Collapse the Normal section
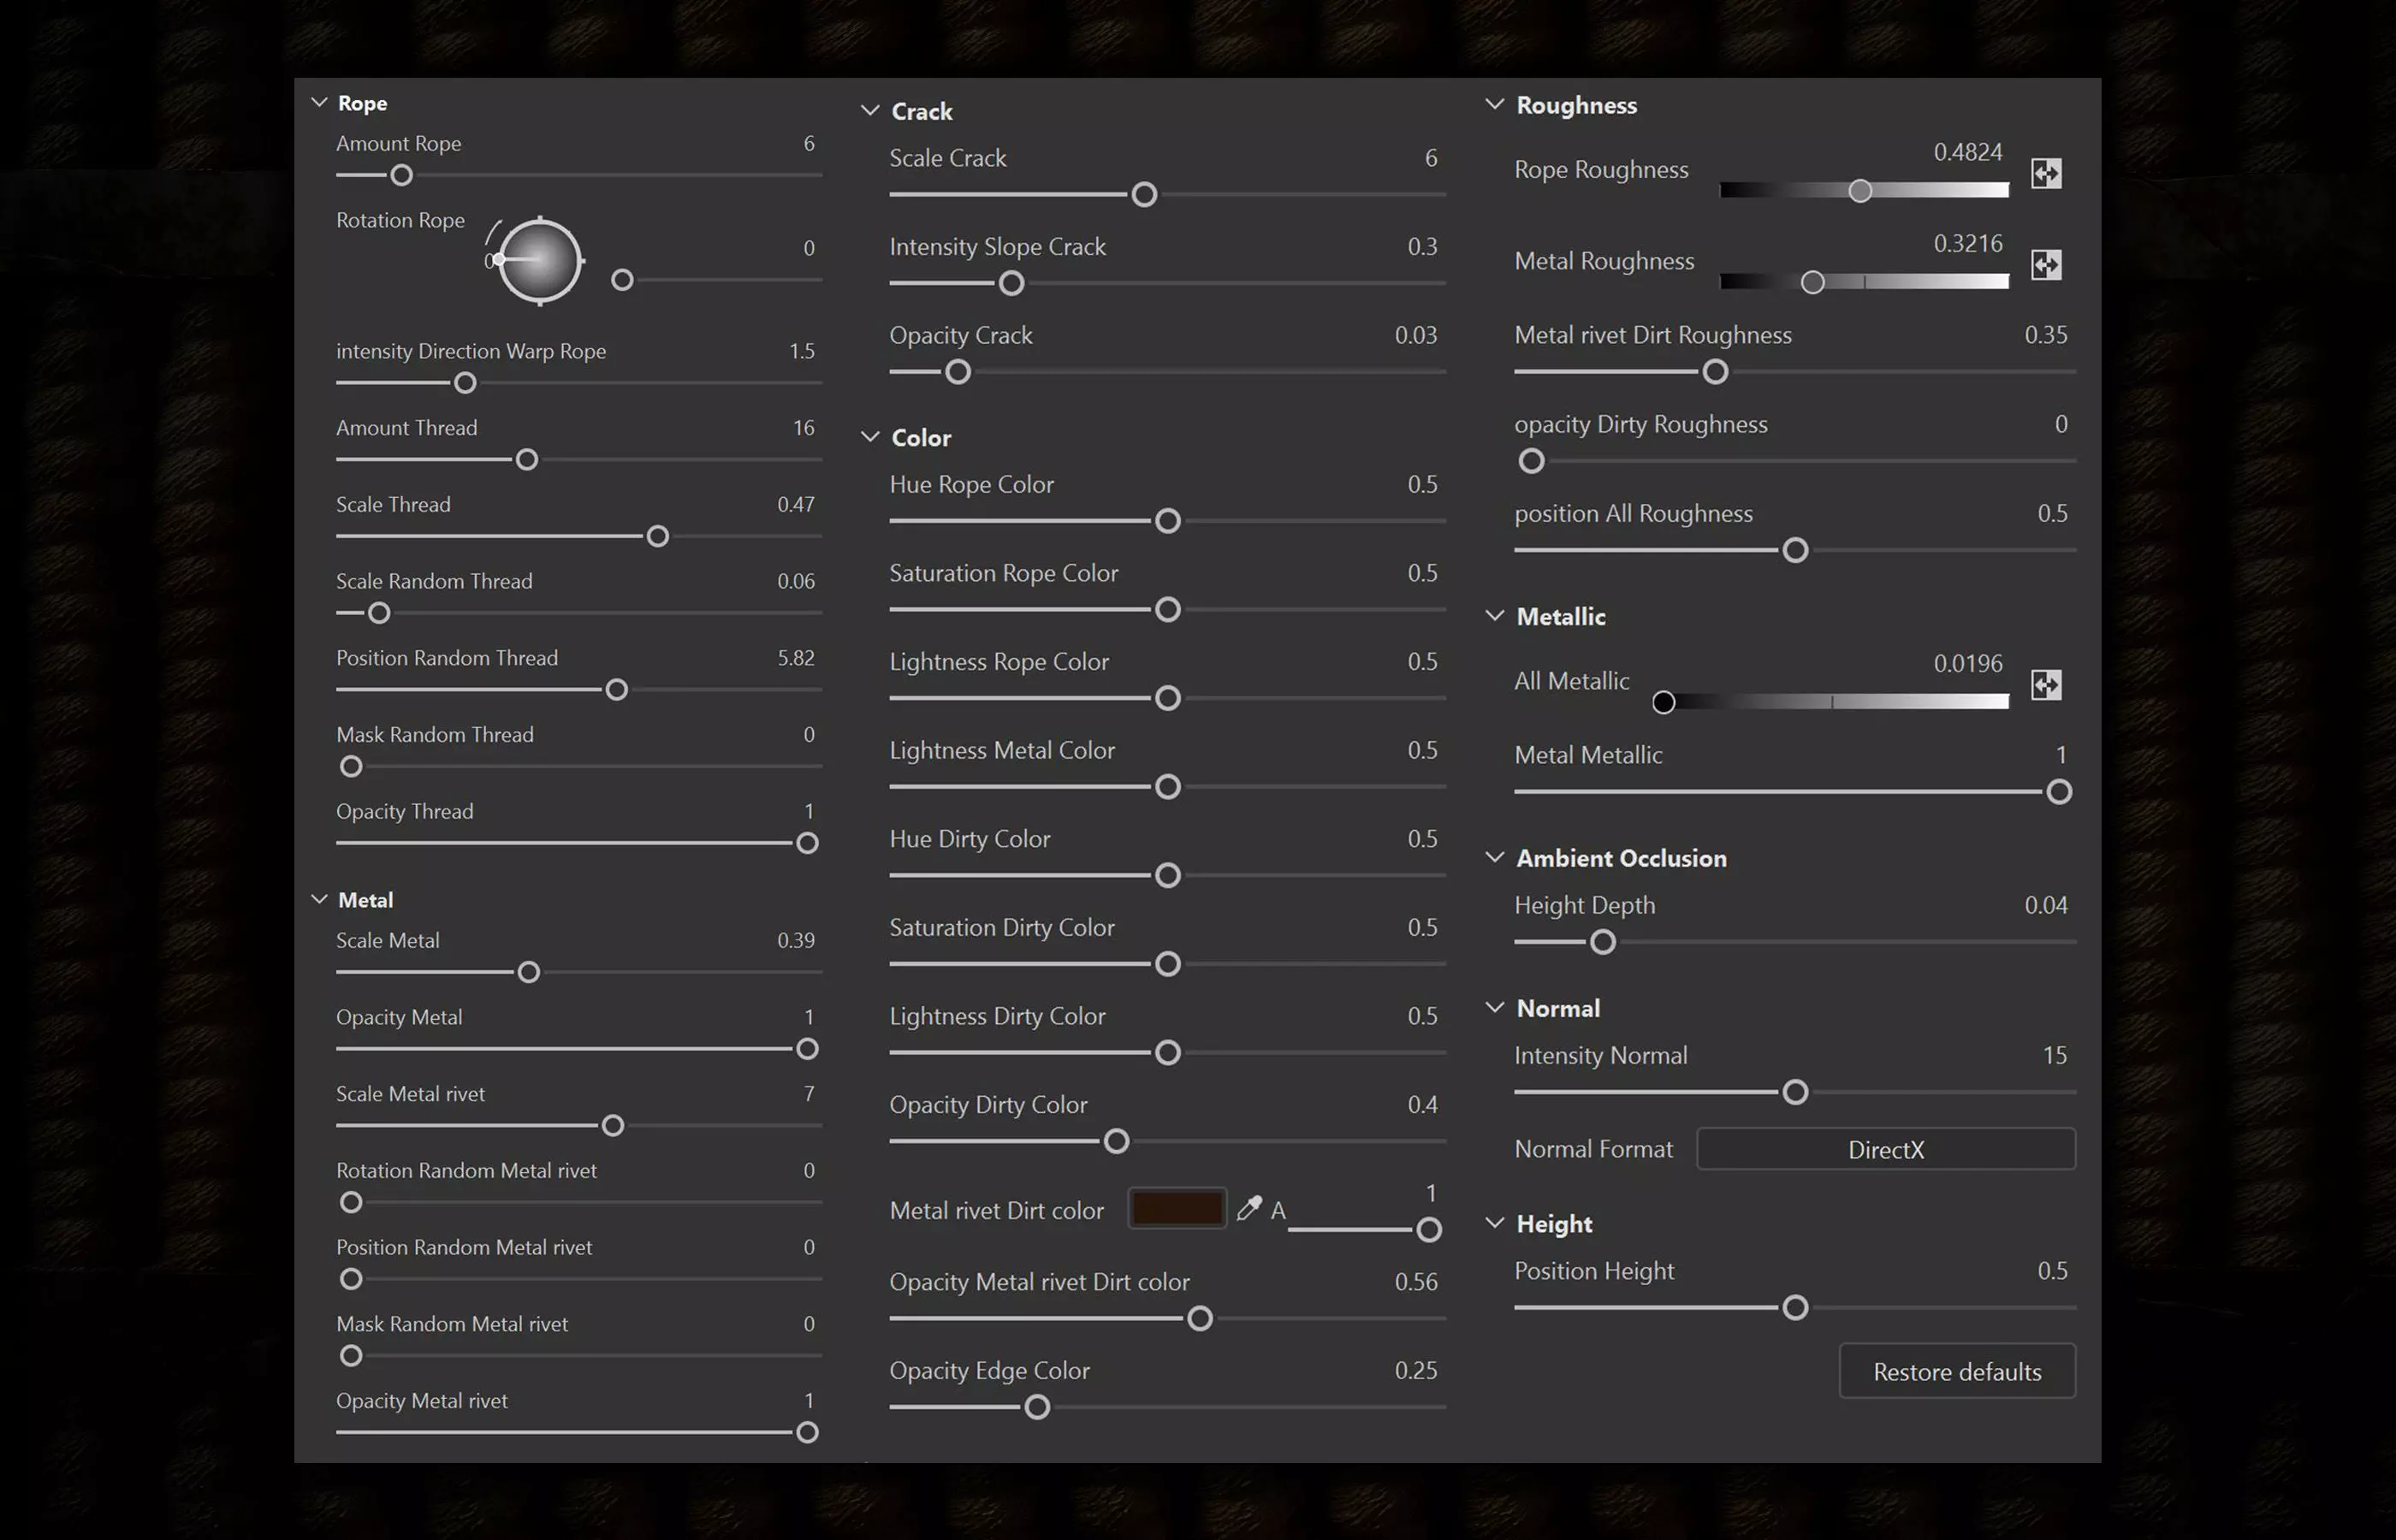This screenshot has height=1540, width=2396. click(1494, 1008)
